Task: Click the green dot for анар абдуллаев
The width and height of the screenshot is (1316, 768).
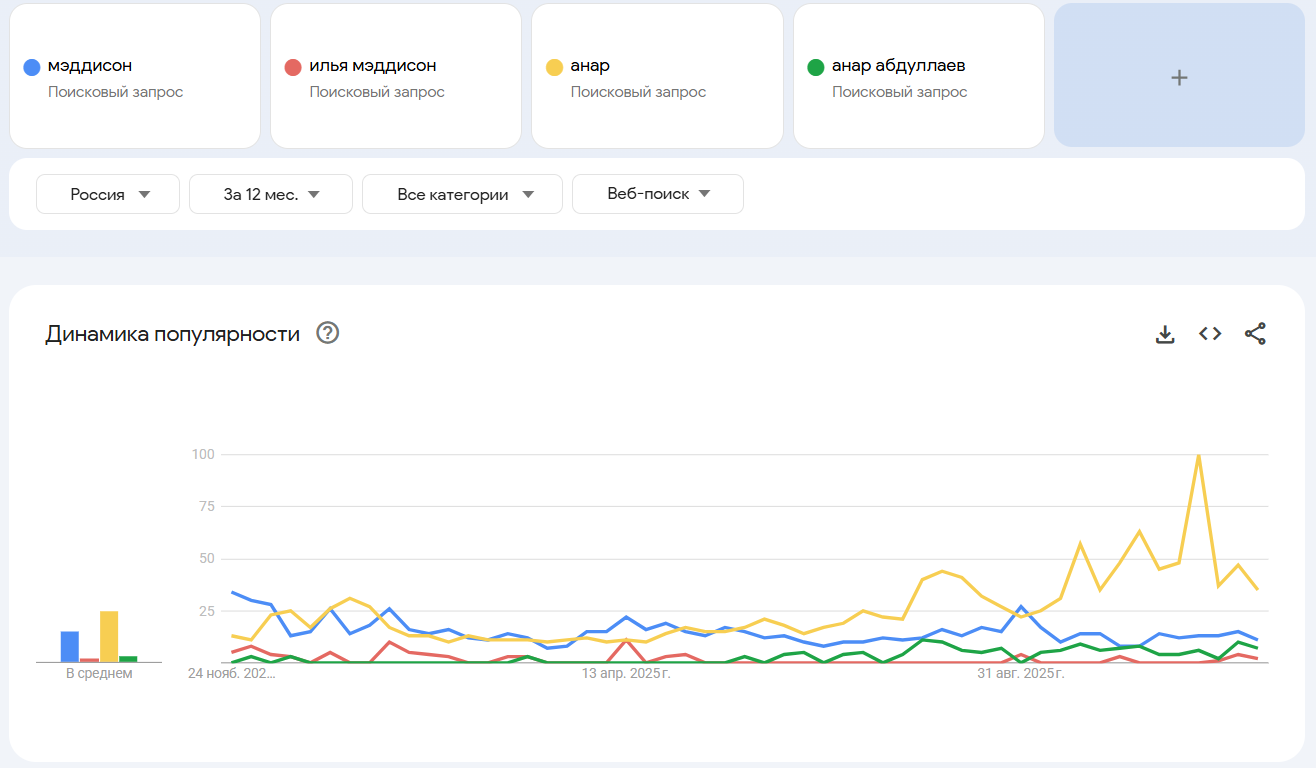Action: pyautogui.click(x=816, y=68)
